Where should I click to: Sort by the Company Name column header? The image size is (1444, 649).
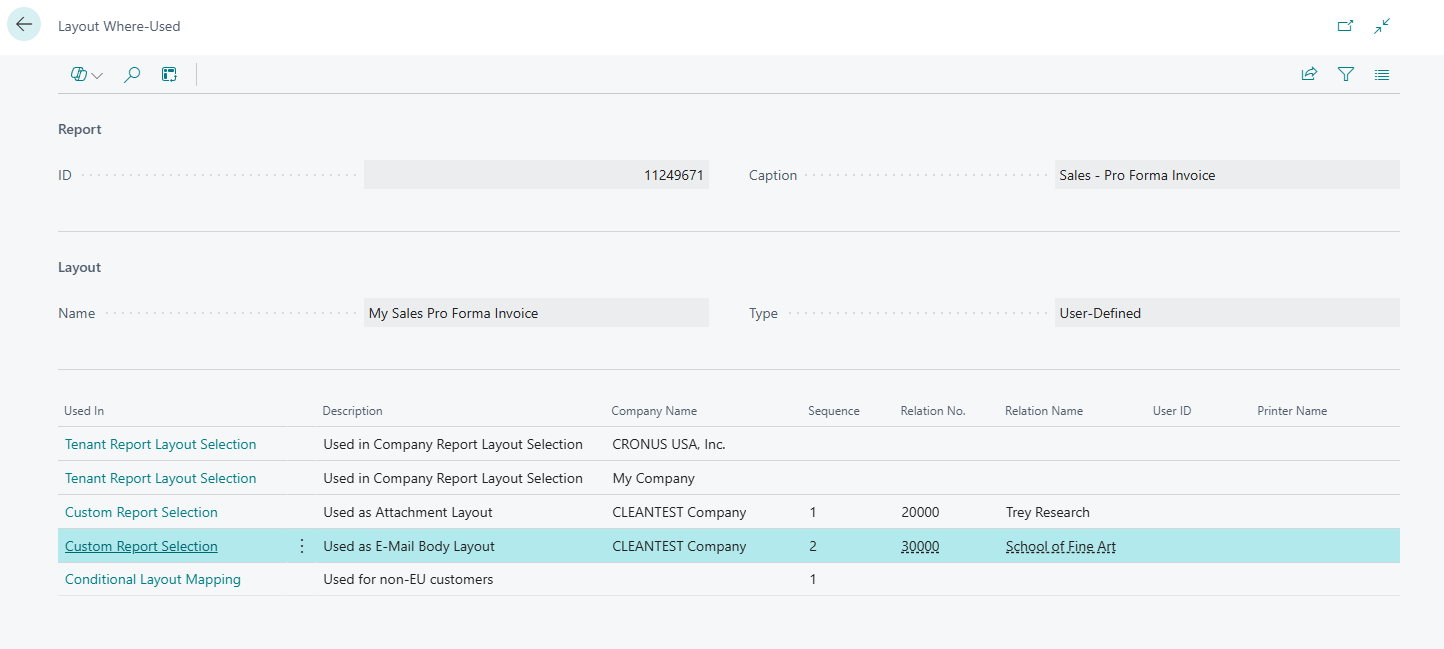coord(654,411)
